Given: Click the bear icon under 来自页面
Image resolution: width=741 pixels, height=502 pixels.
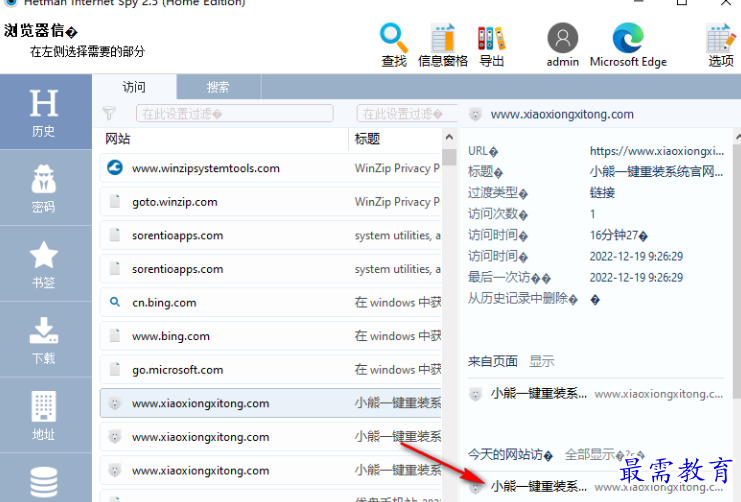Looking at the screenshot, I should click(x=475, y=394).
